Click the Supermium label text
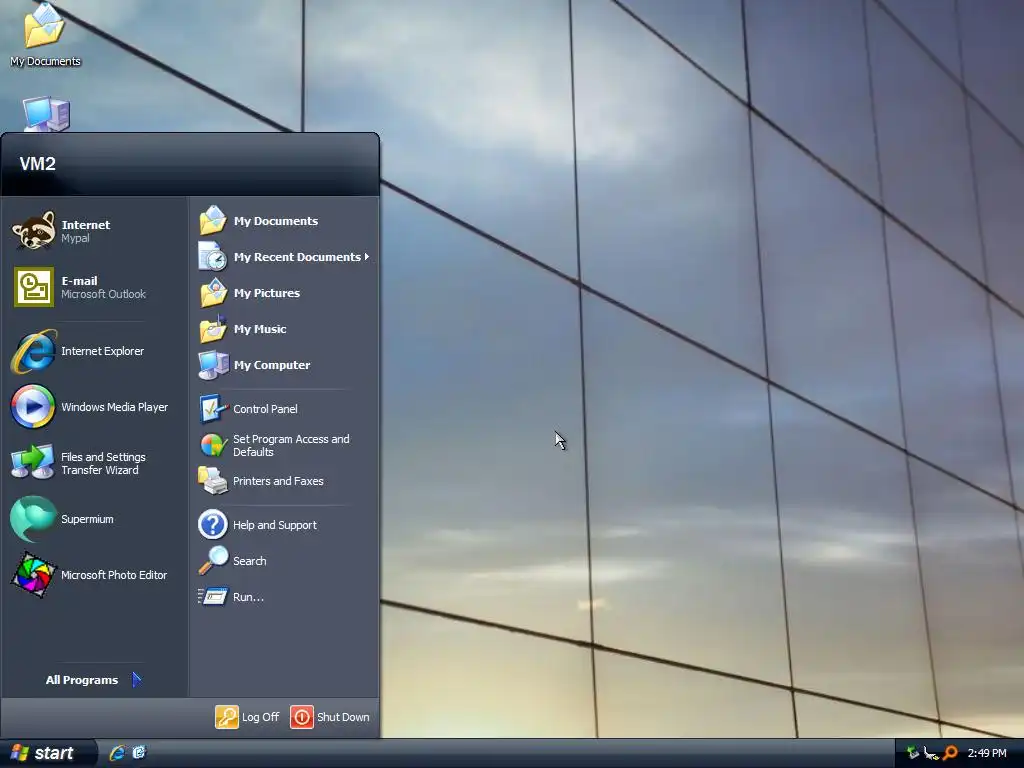 click(x=87, y=519)
